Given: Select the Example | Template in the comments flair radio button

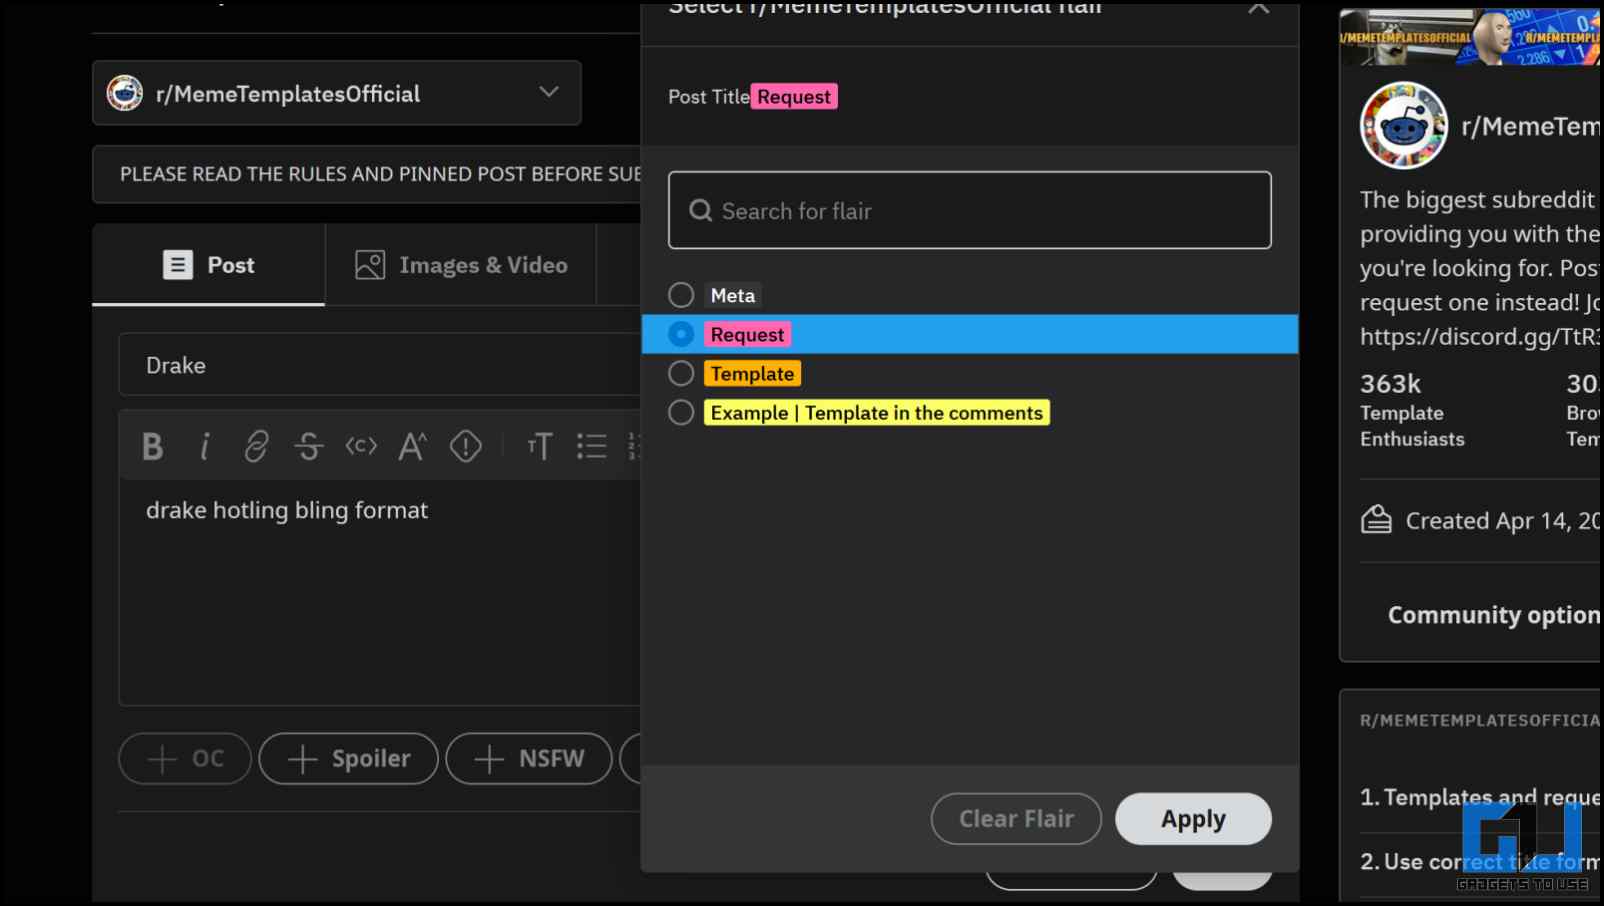Looking at the screenshot, I should 681,413.
